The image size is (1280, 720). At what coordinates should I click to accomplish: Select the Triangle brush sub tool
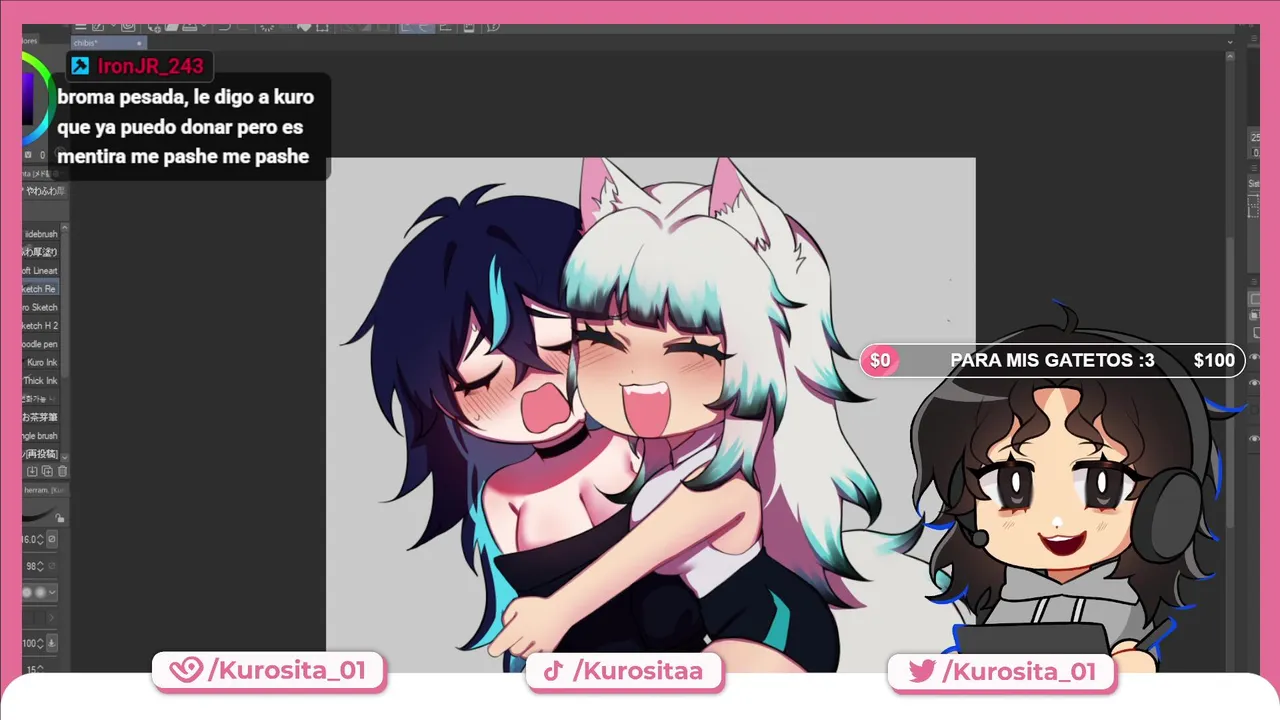(x=41, y=436)
